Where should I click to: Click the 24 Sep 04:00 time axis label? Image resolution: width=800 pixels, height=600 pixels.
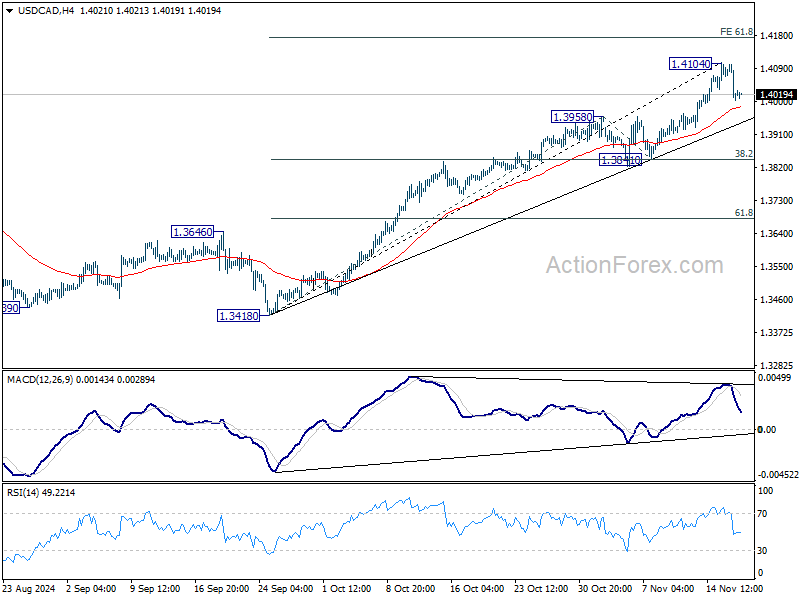pyautogui.click(x=286, y=588)
